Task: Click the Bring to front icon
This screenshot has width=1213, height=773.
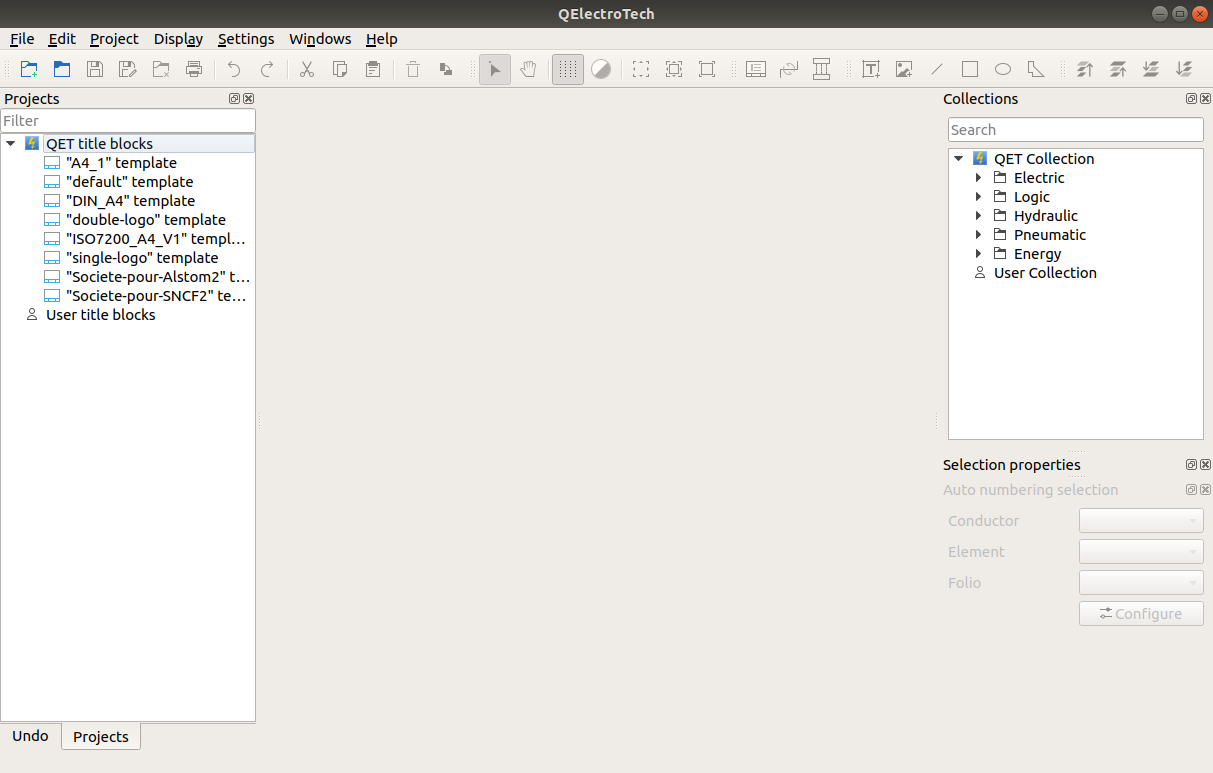Action: pos(1085,69)
